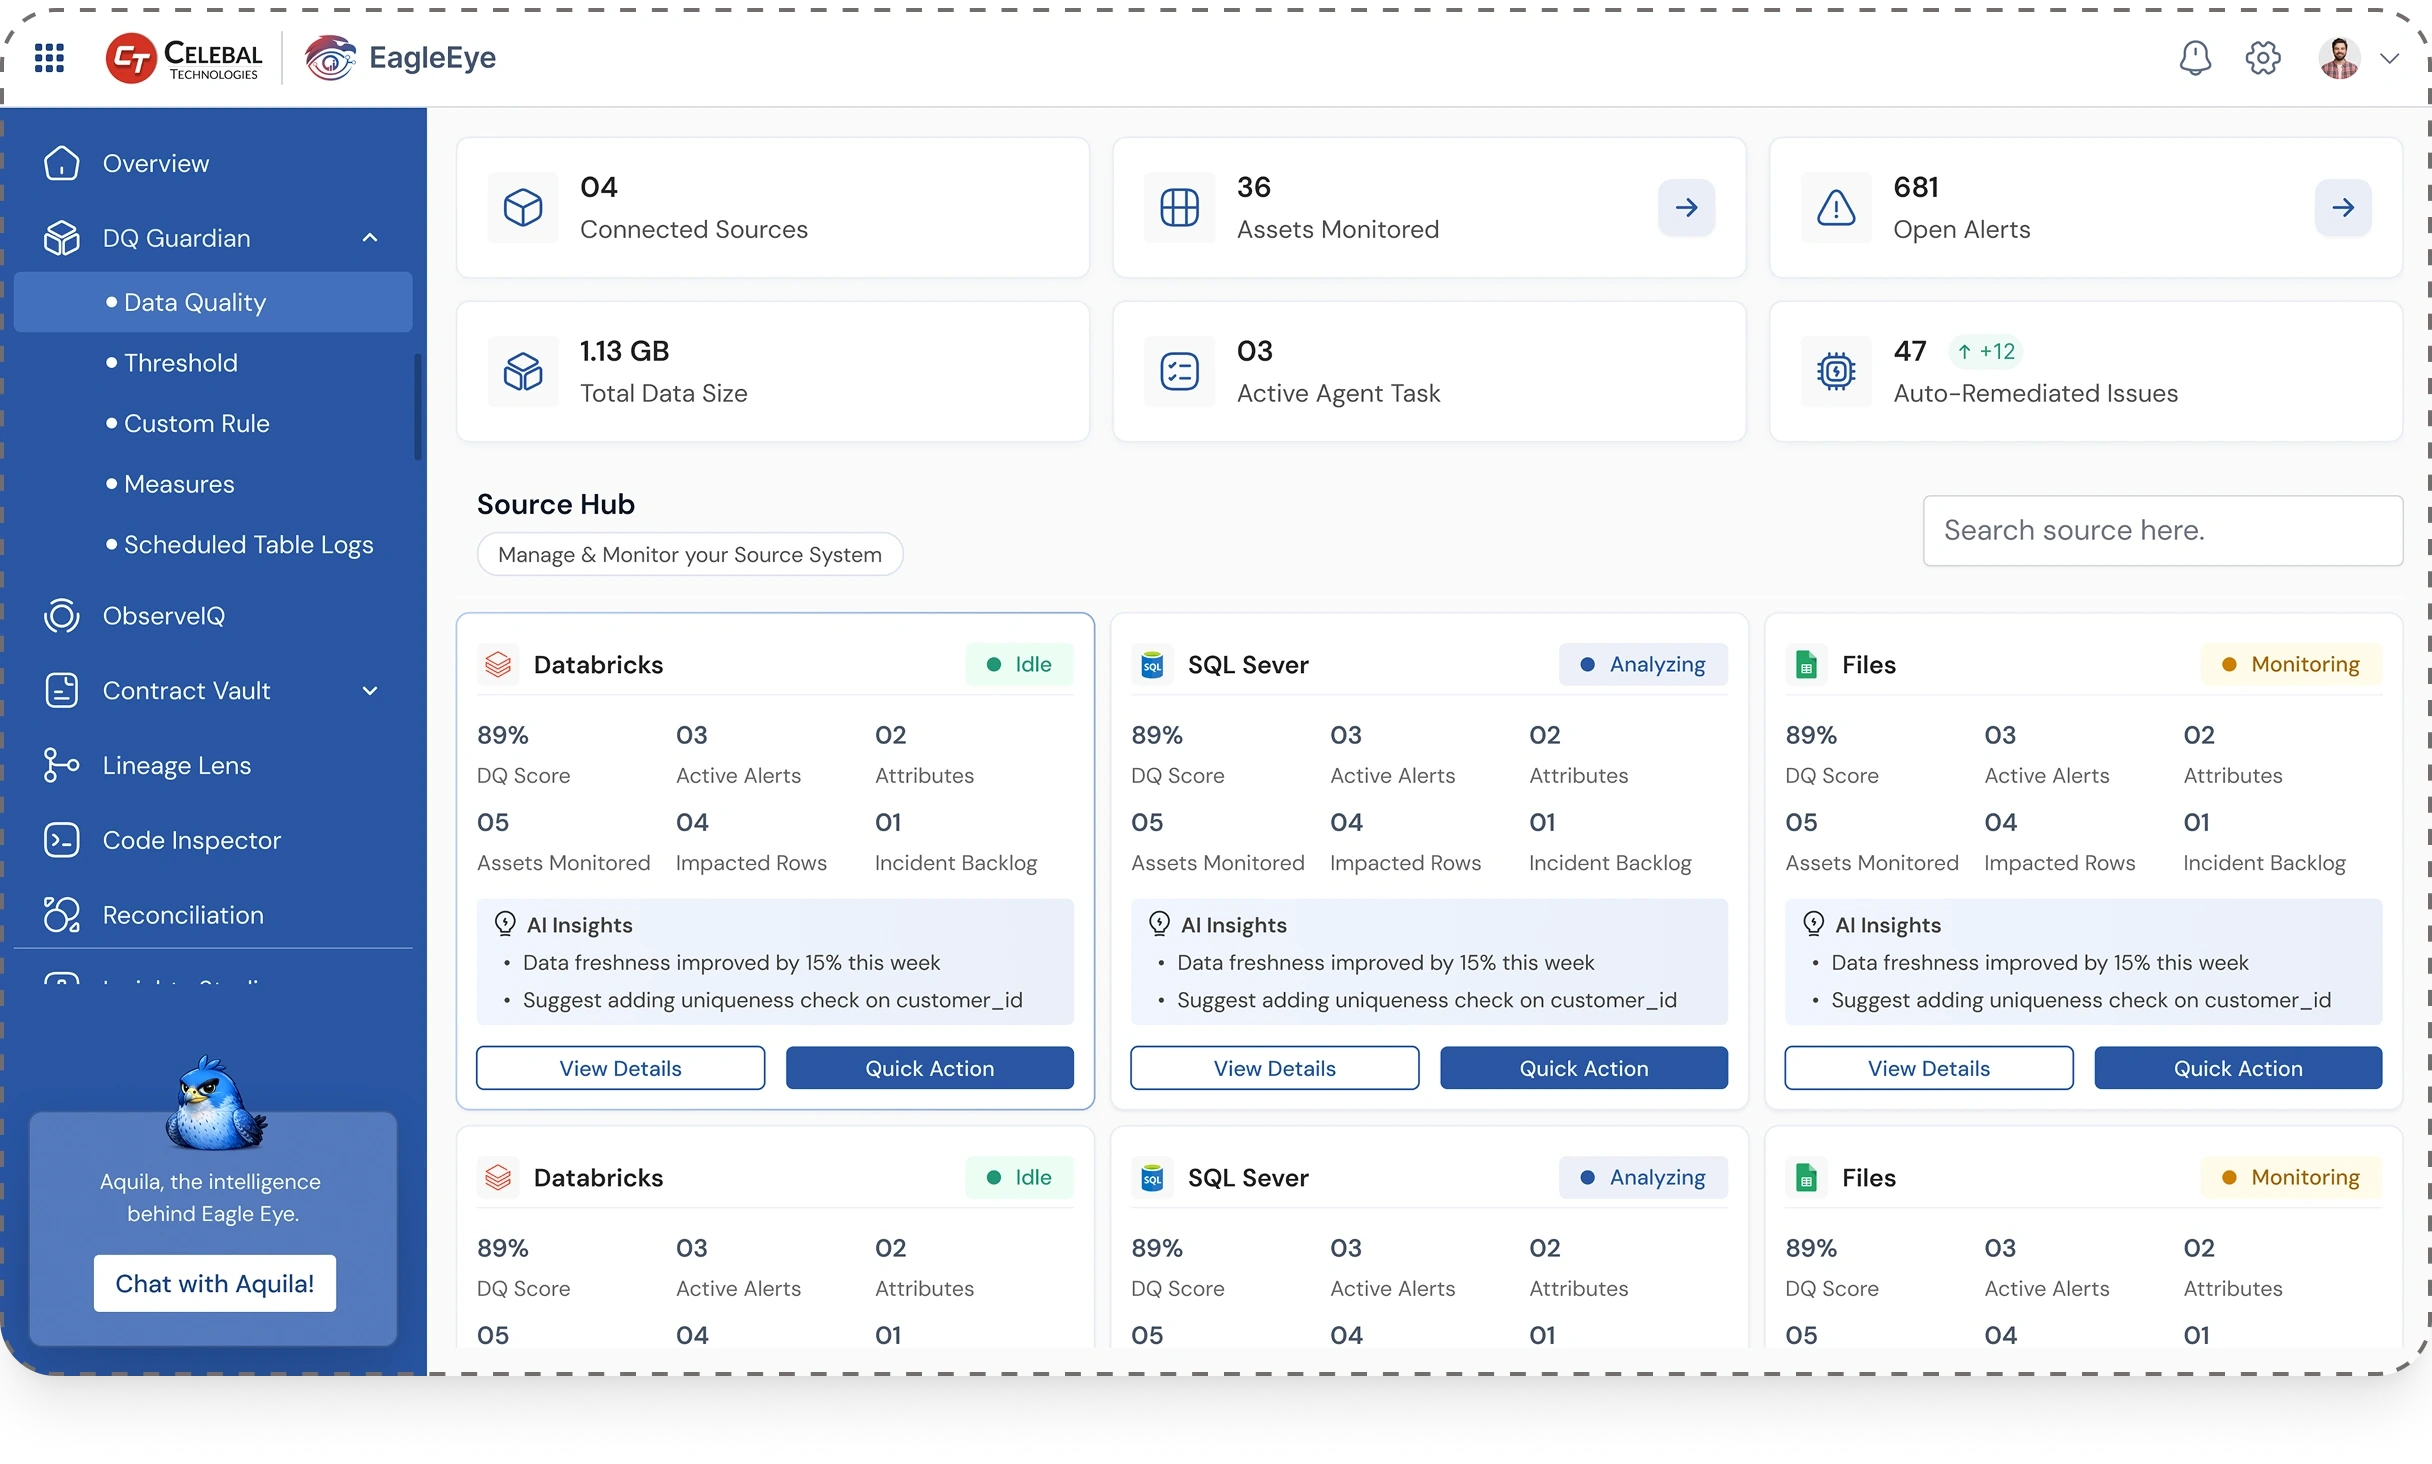
Task: Click the notifications bell icon
Action: (2194, 58)
